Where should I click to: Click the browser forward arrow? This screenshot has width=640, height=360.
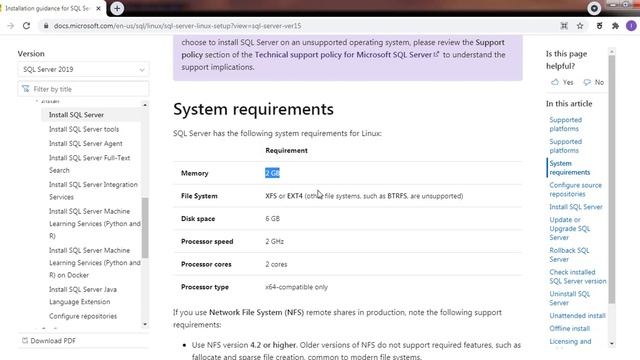pos(11,26)
